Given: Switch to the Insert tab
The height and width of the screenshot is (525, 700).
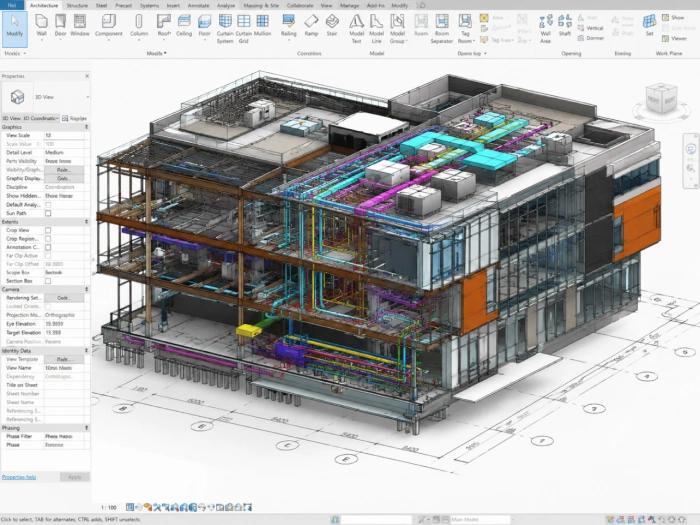Looking at the screenshot, I should coord(173,5).
